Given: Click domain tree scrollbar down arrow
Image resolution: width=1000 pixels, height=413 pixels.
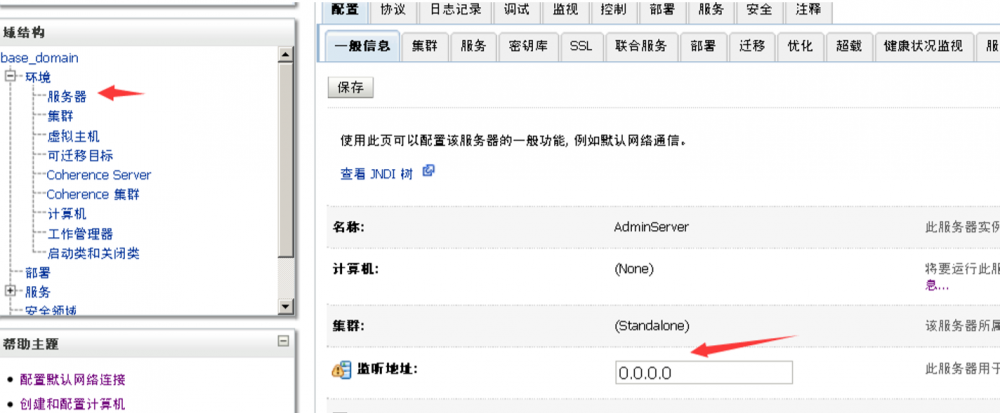Looking at the screenshot, I should (286, 308).
